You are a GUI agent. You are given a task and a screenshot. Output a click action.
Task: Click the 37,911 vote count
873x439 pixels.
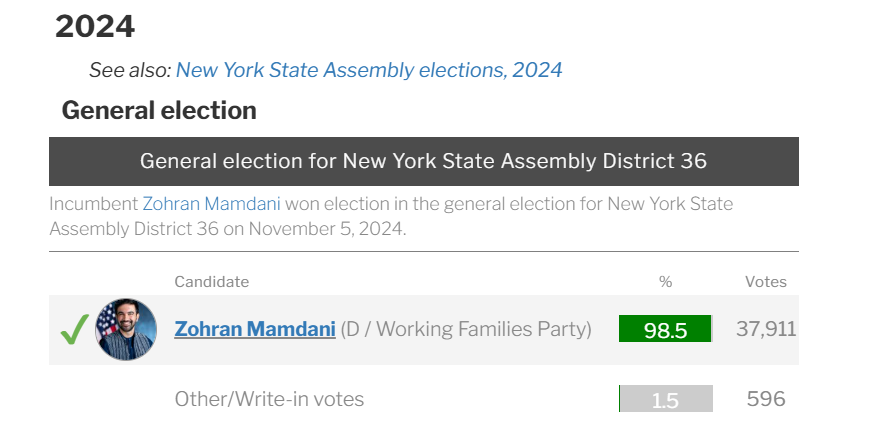click(x=766, y=328)
